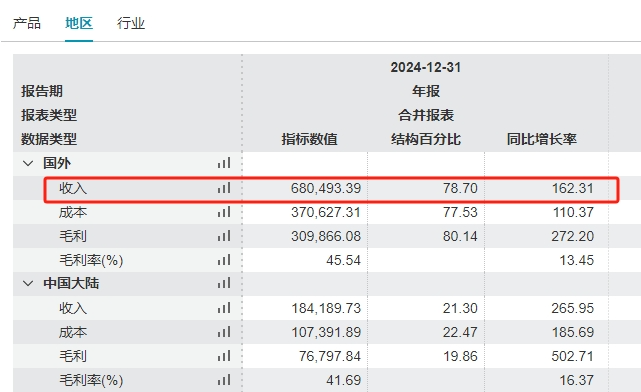Click the 毛利率(%) label under 国外
This screenshot has height=392, width=641.
[91, 260]
